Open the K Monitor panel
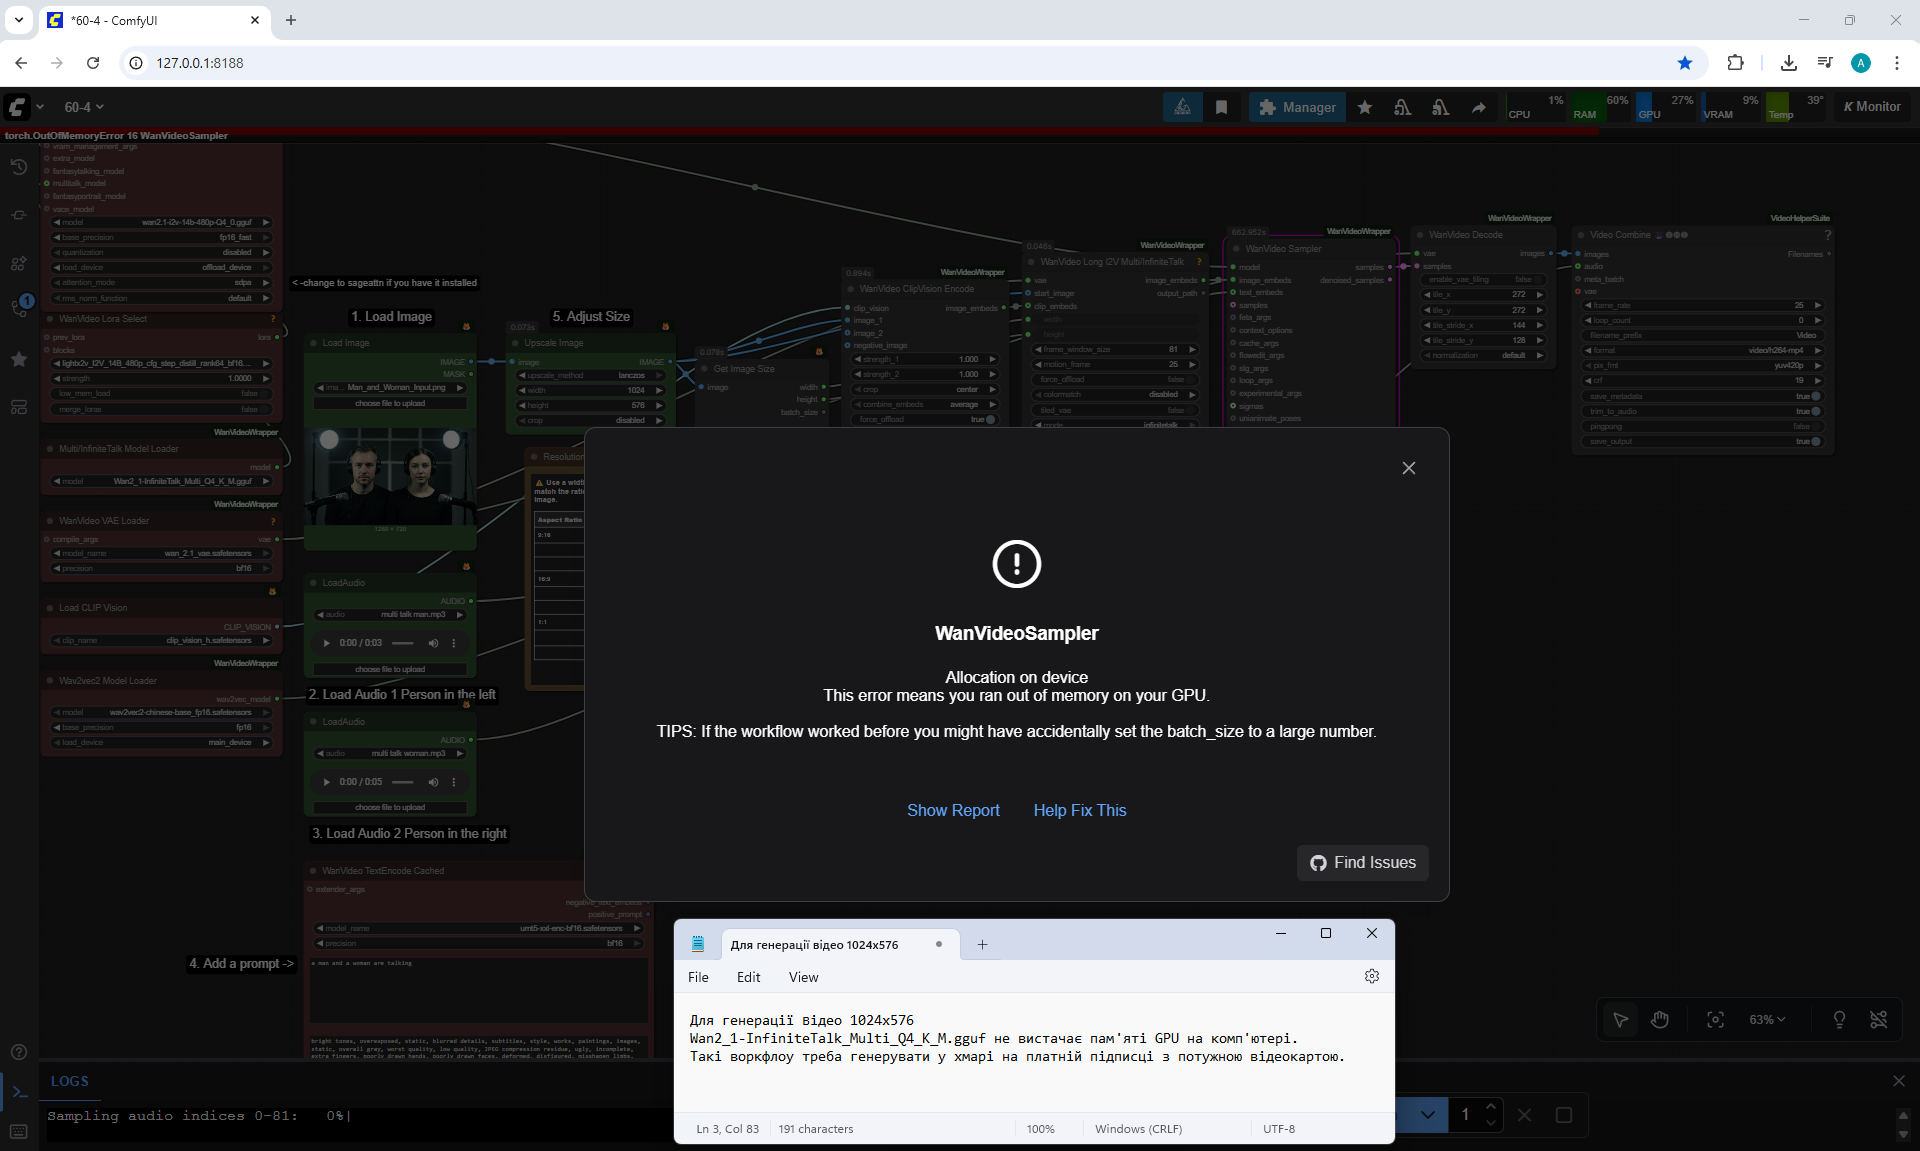1920x1151 pixels. click(1871, 107)
